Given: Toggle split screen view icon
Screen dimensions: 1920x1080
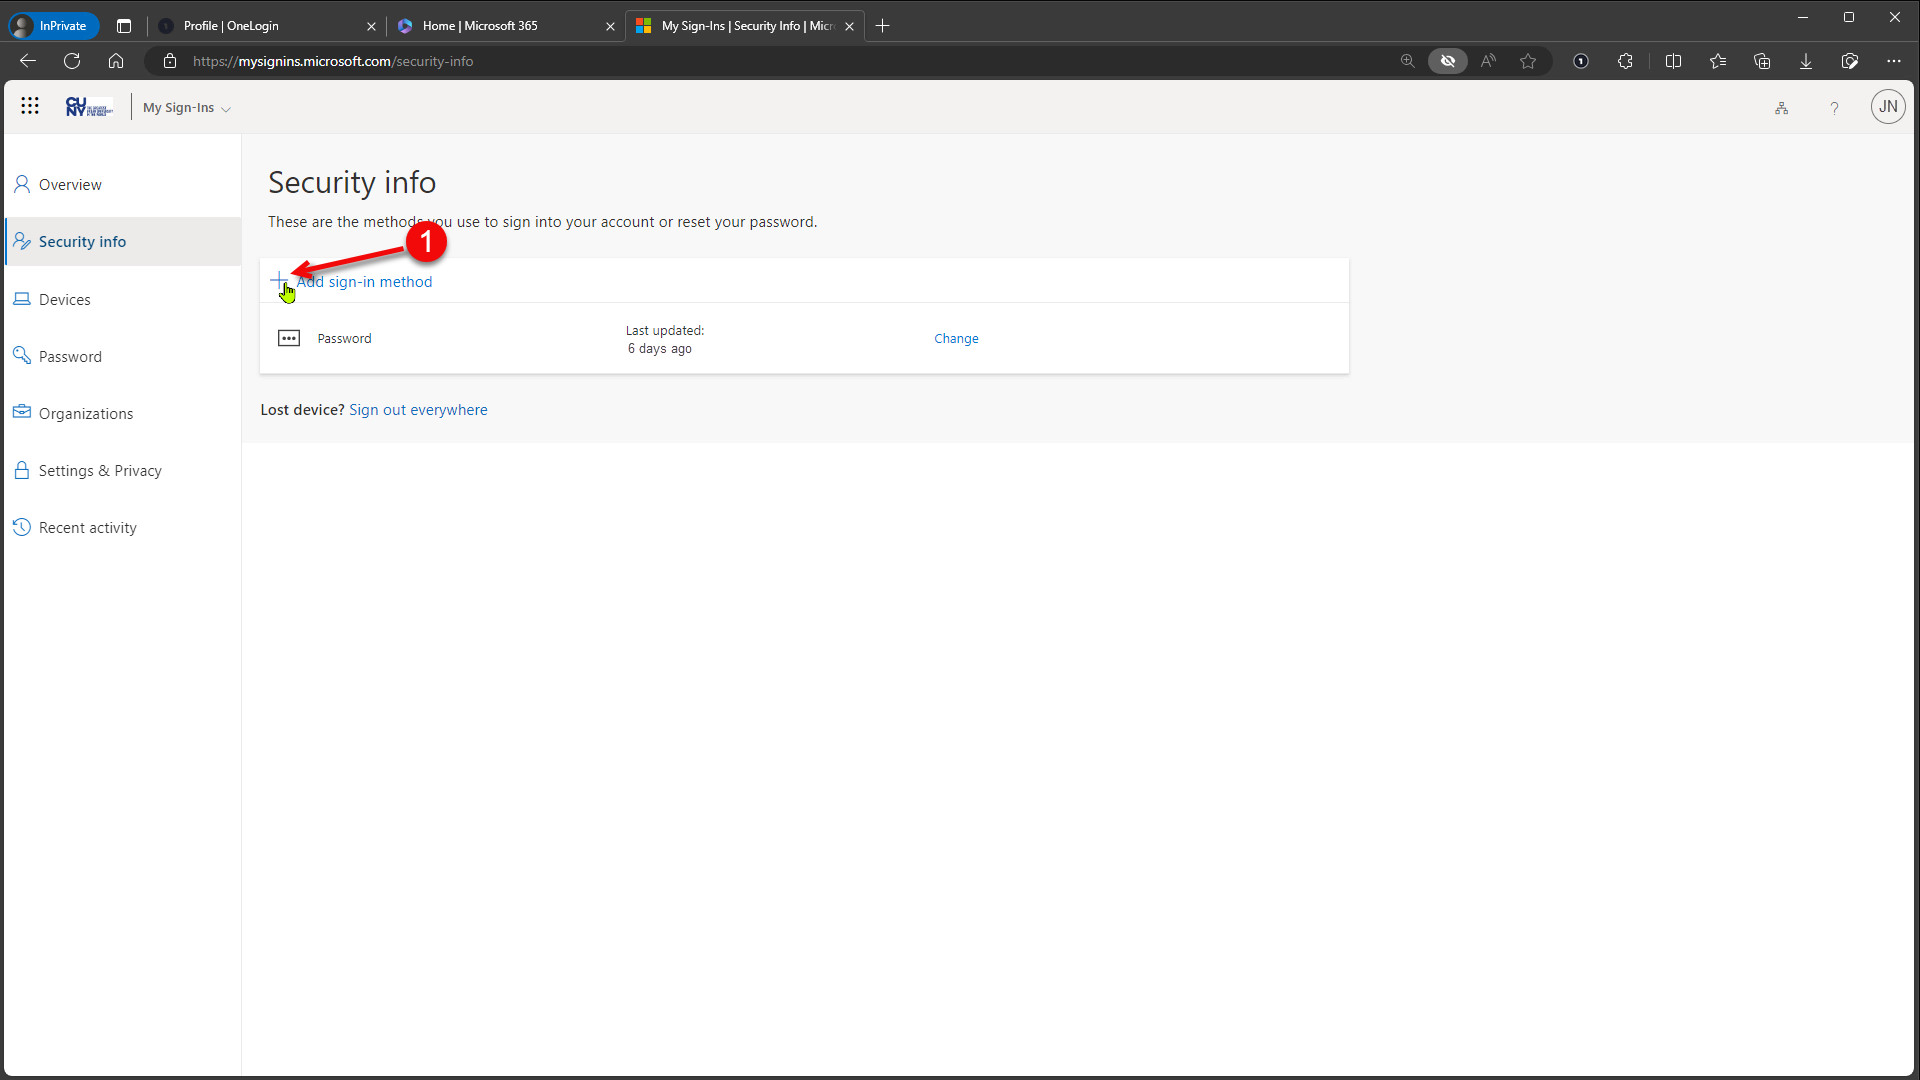Looking at the screenshot, I should (1673, 61).
